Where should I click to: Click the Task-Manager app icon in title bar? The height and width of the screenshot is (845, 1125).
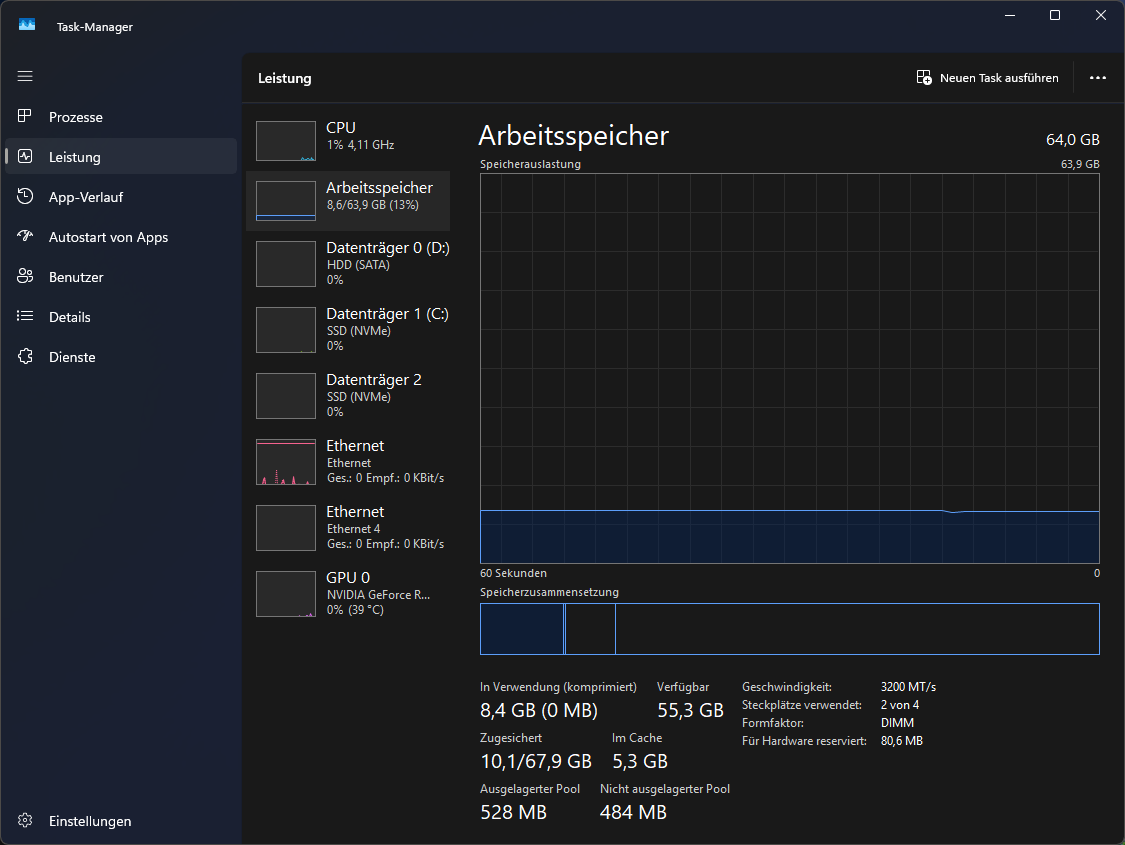[x=27, y=25]
